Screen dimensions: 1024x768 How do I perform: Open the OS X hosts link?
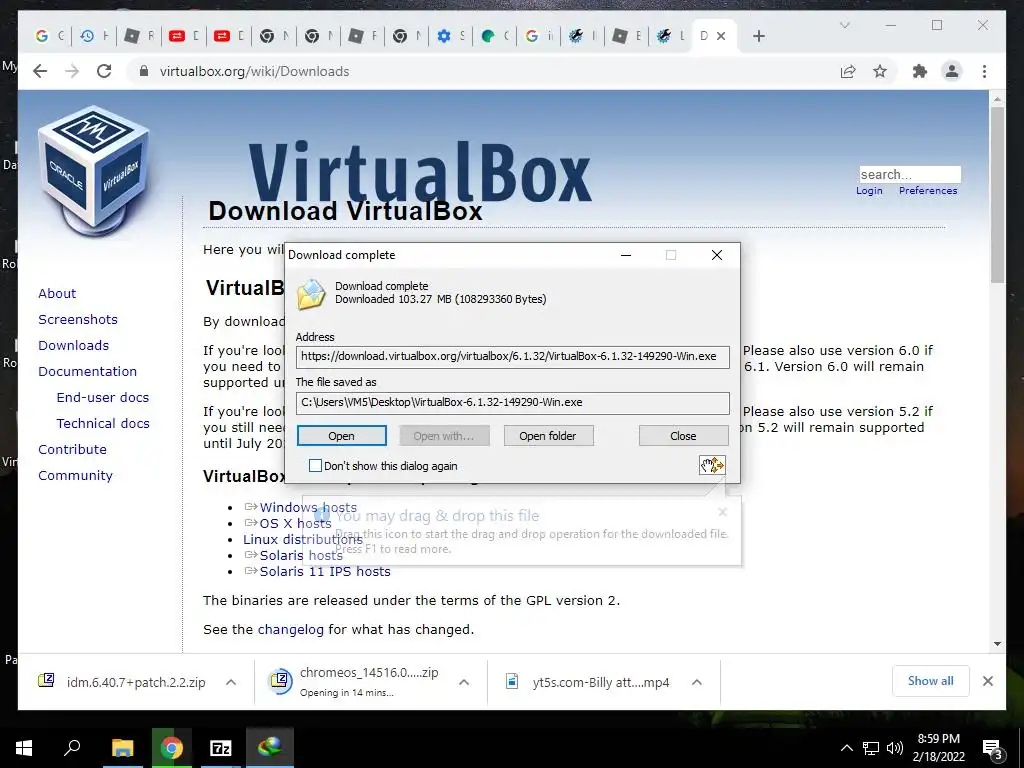pyautogui.click(x=295, y=524)
